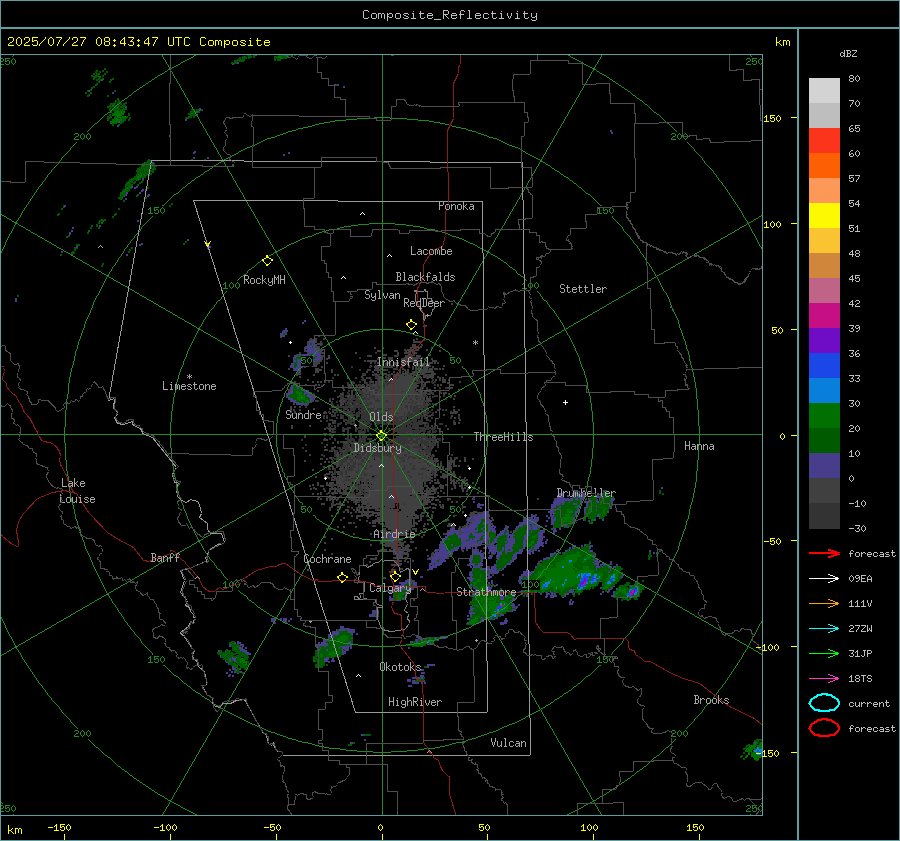Click the Okotoks city label
The image size is (900, 841).
tap(400, 667)
